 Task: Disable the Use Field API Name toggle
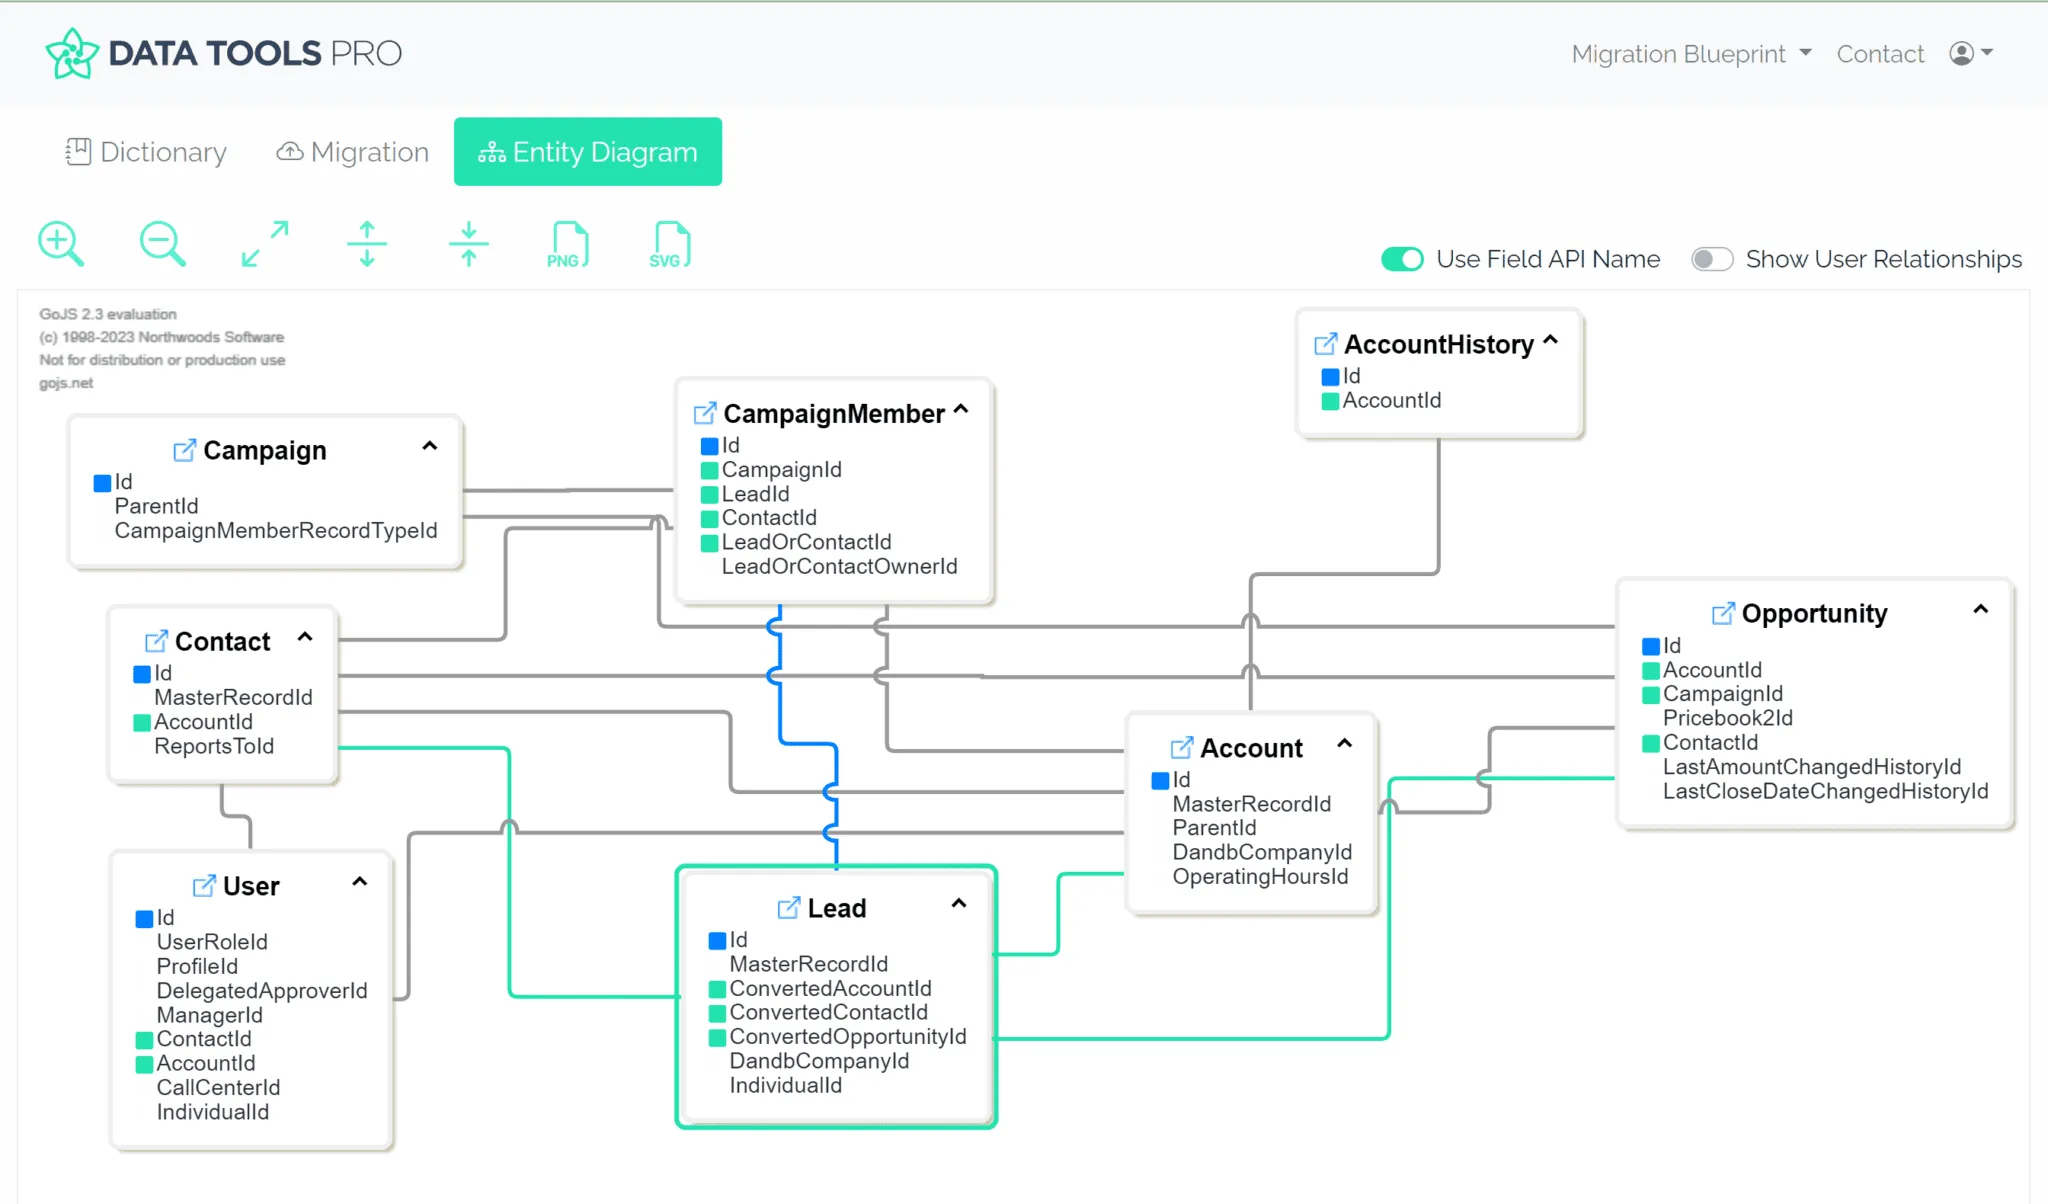(x=1402, y=259)
